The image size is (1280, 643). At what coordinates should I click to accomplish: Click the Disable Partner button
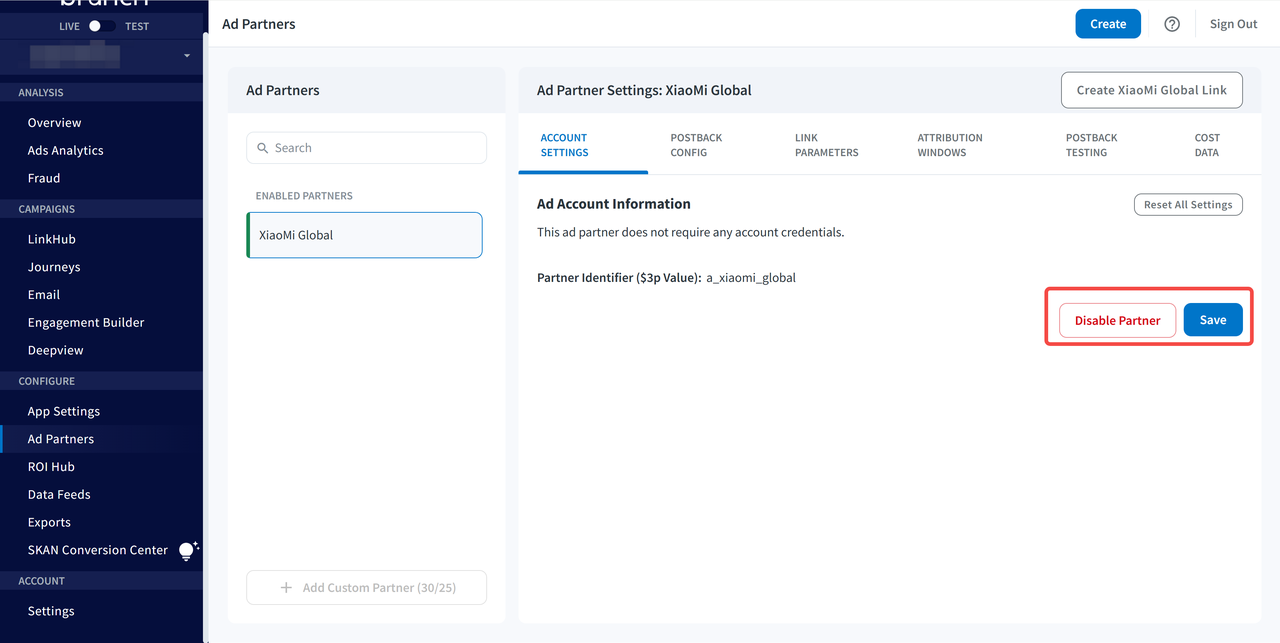[1117, 320]
